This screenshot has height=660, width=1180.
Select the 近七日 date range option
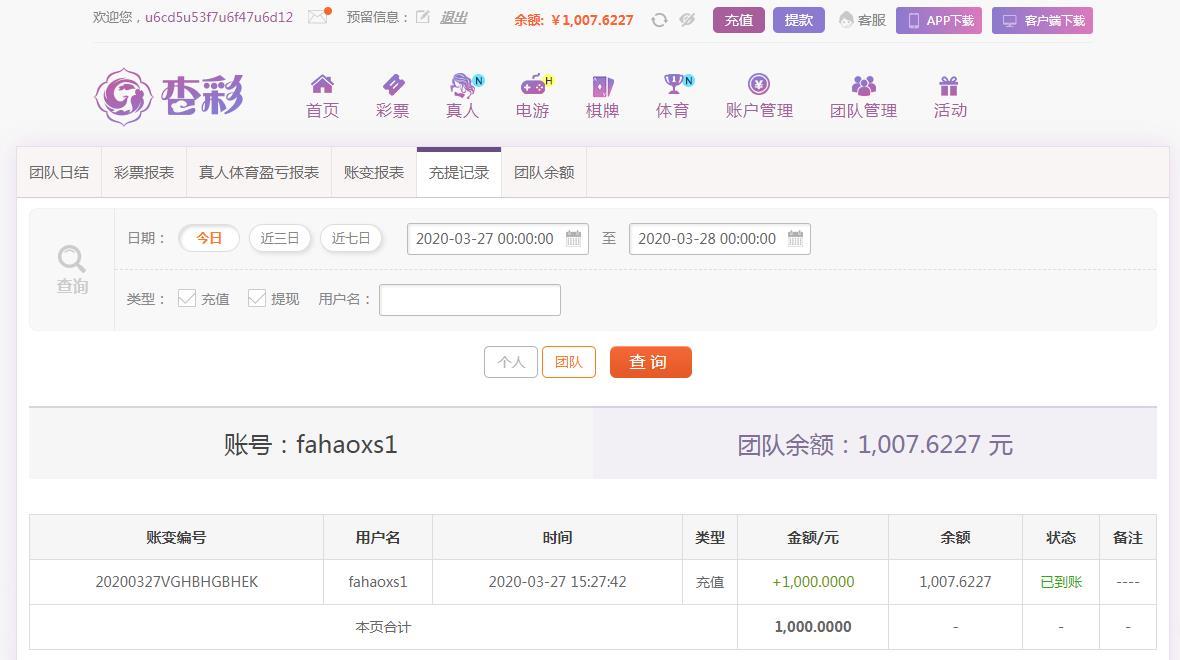click(351, 238)
